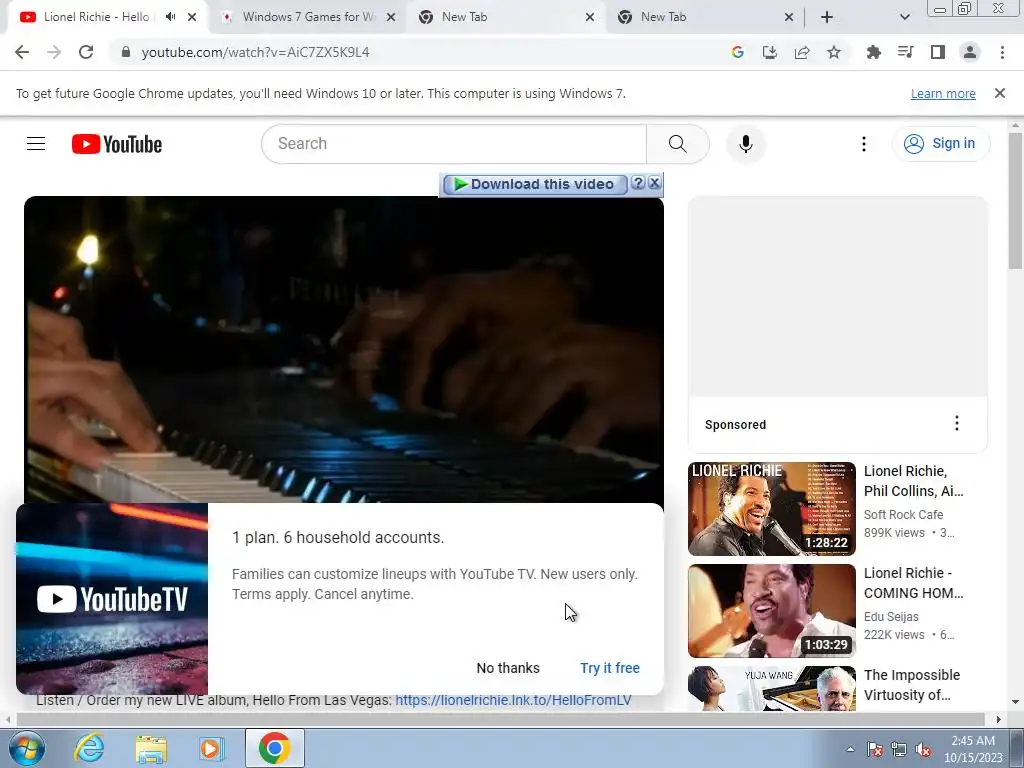Switch to Lionel Richie - Hello tab

pos(96,17)
